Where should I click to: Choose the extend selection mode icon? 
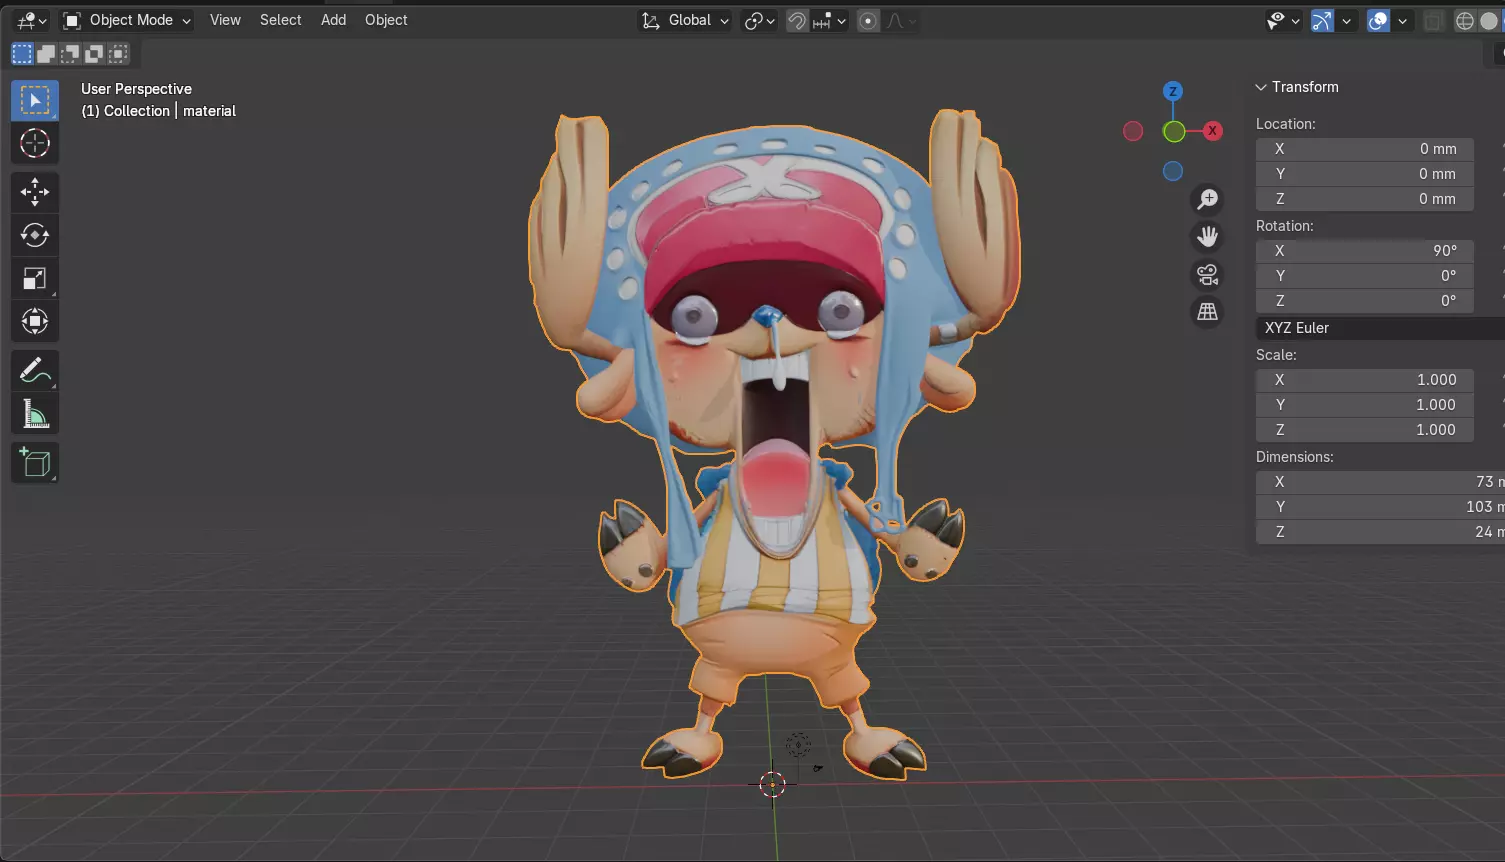click(x=46, y=53)
